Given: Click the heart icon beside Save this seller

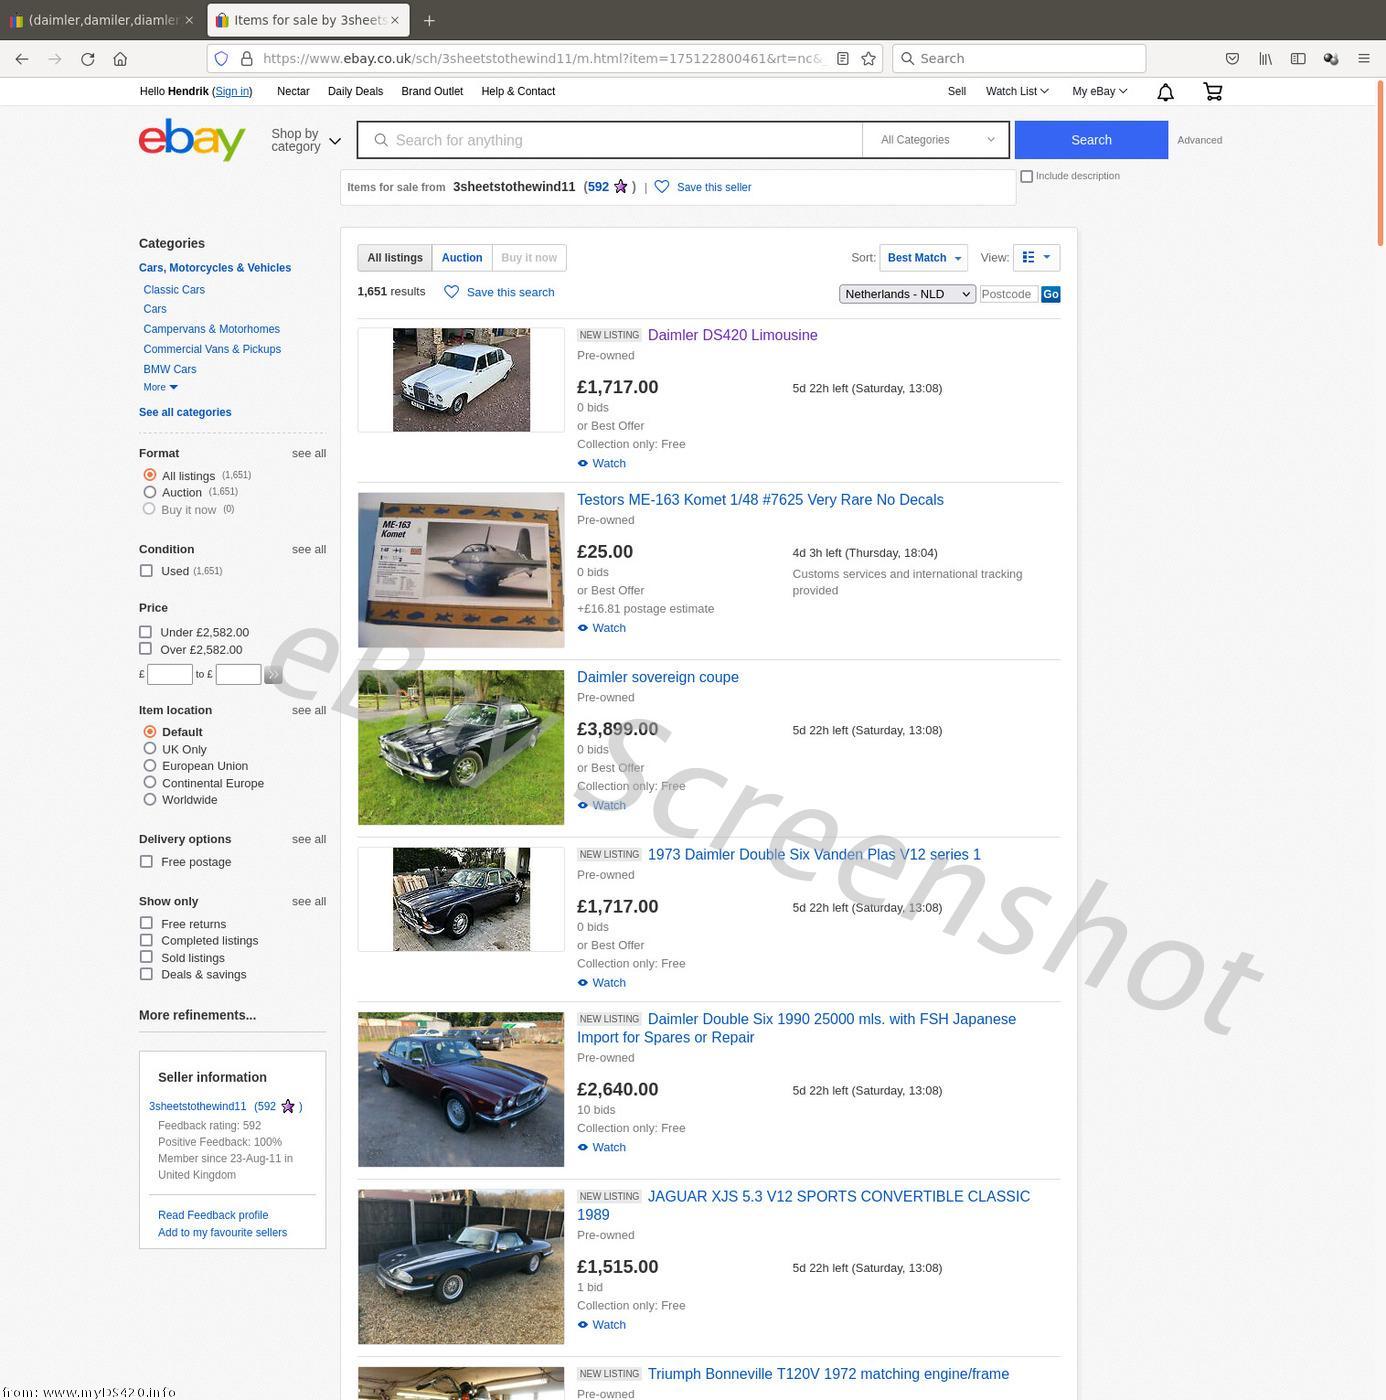Looking at the screenshot, I should [x=662, y=187].
